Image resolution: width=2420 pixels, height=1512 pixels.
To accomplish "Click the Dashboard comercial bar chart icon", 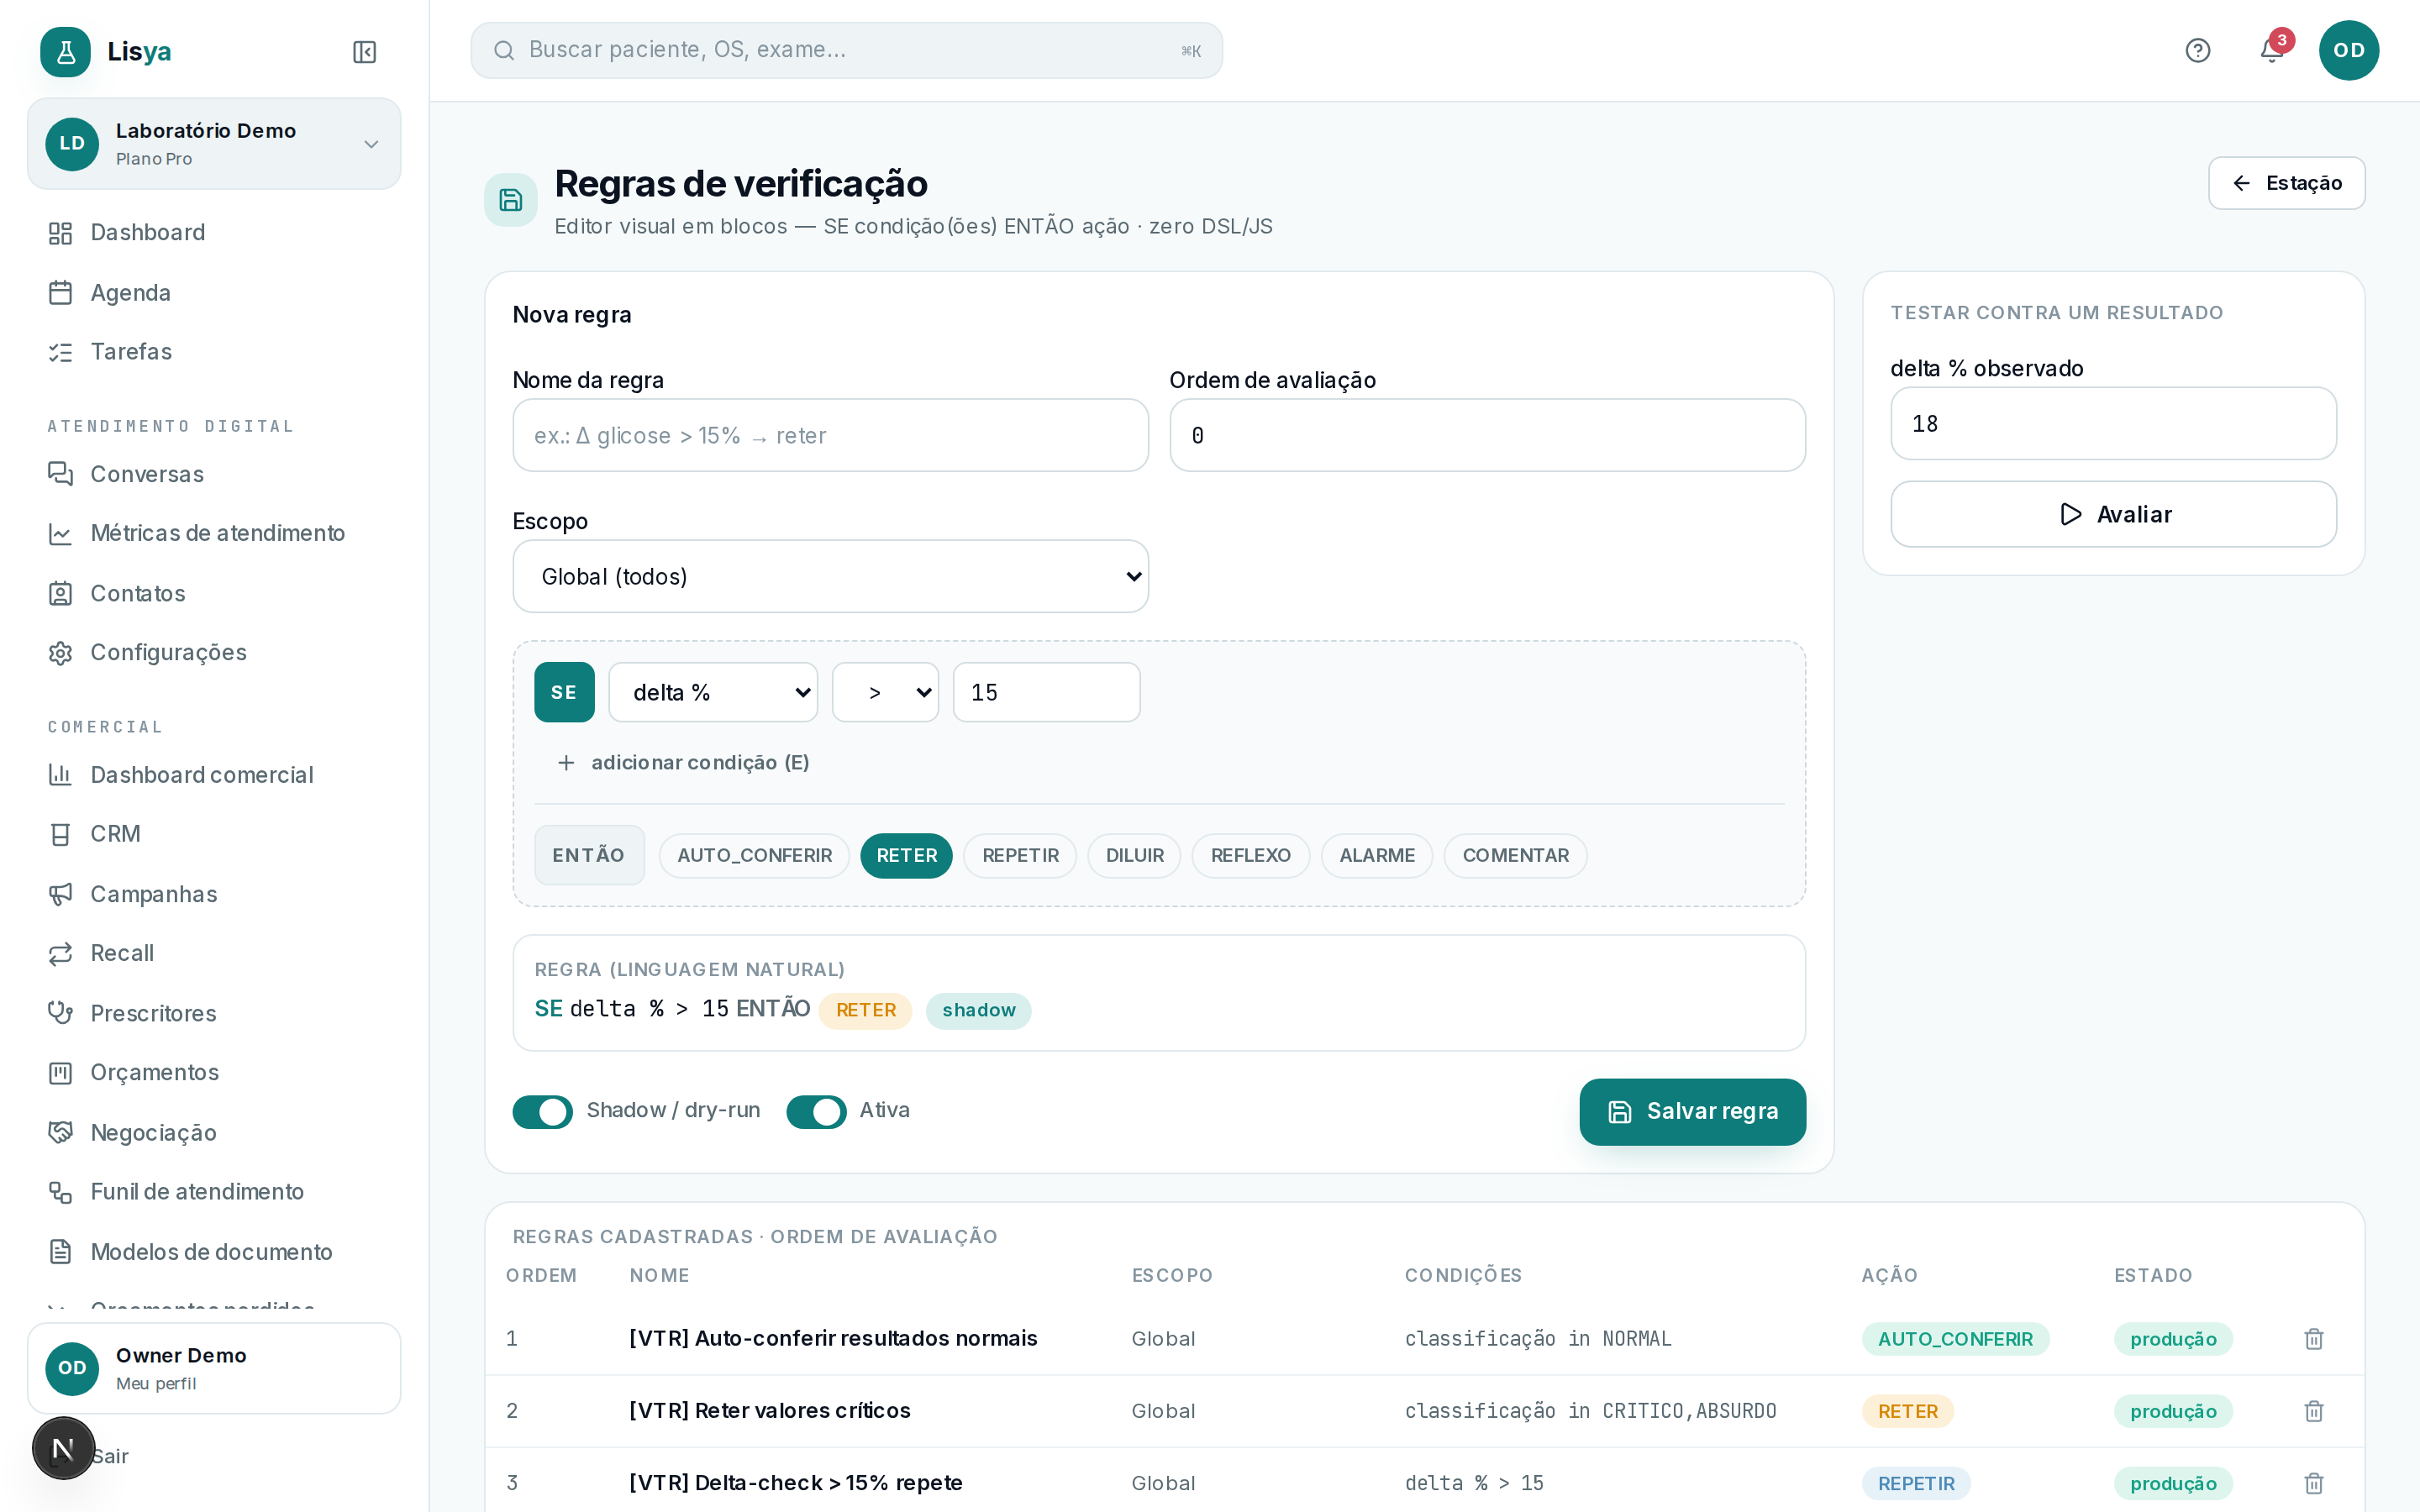I will point(60,775).
